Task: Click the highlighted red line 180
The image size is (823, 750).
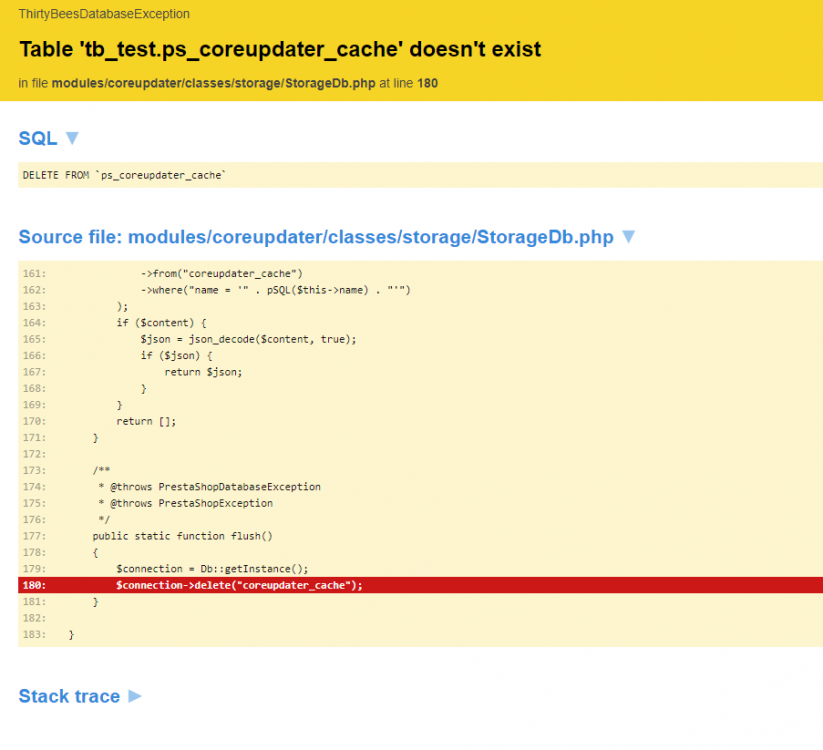Action: (239, 585)
